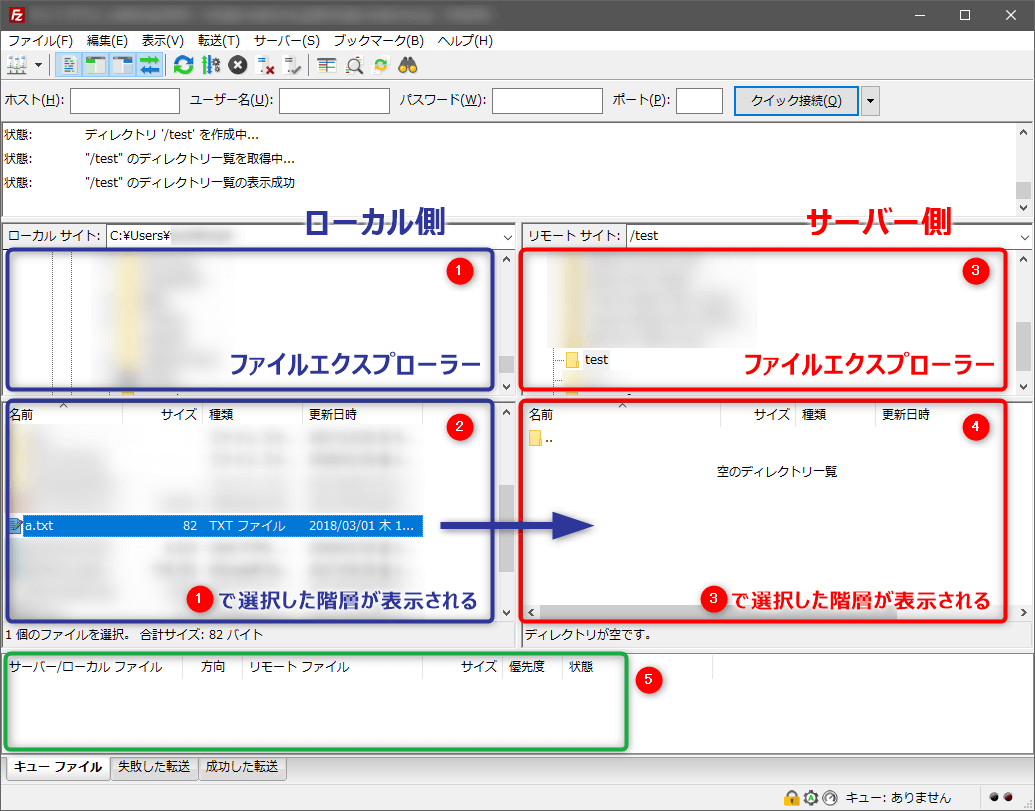Open the Site Manager icon
Viewport: 1035px width, 811px height.
click(x=17, y=65)
